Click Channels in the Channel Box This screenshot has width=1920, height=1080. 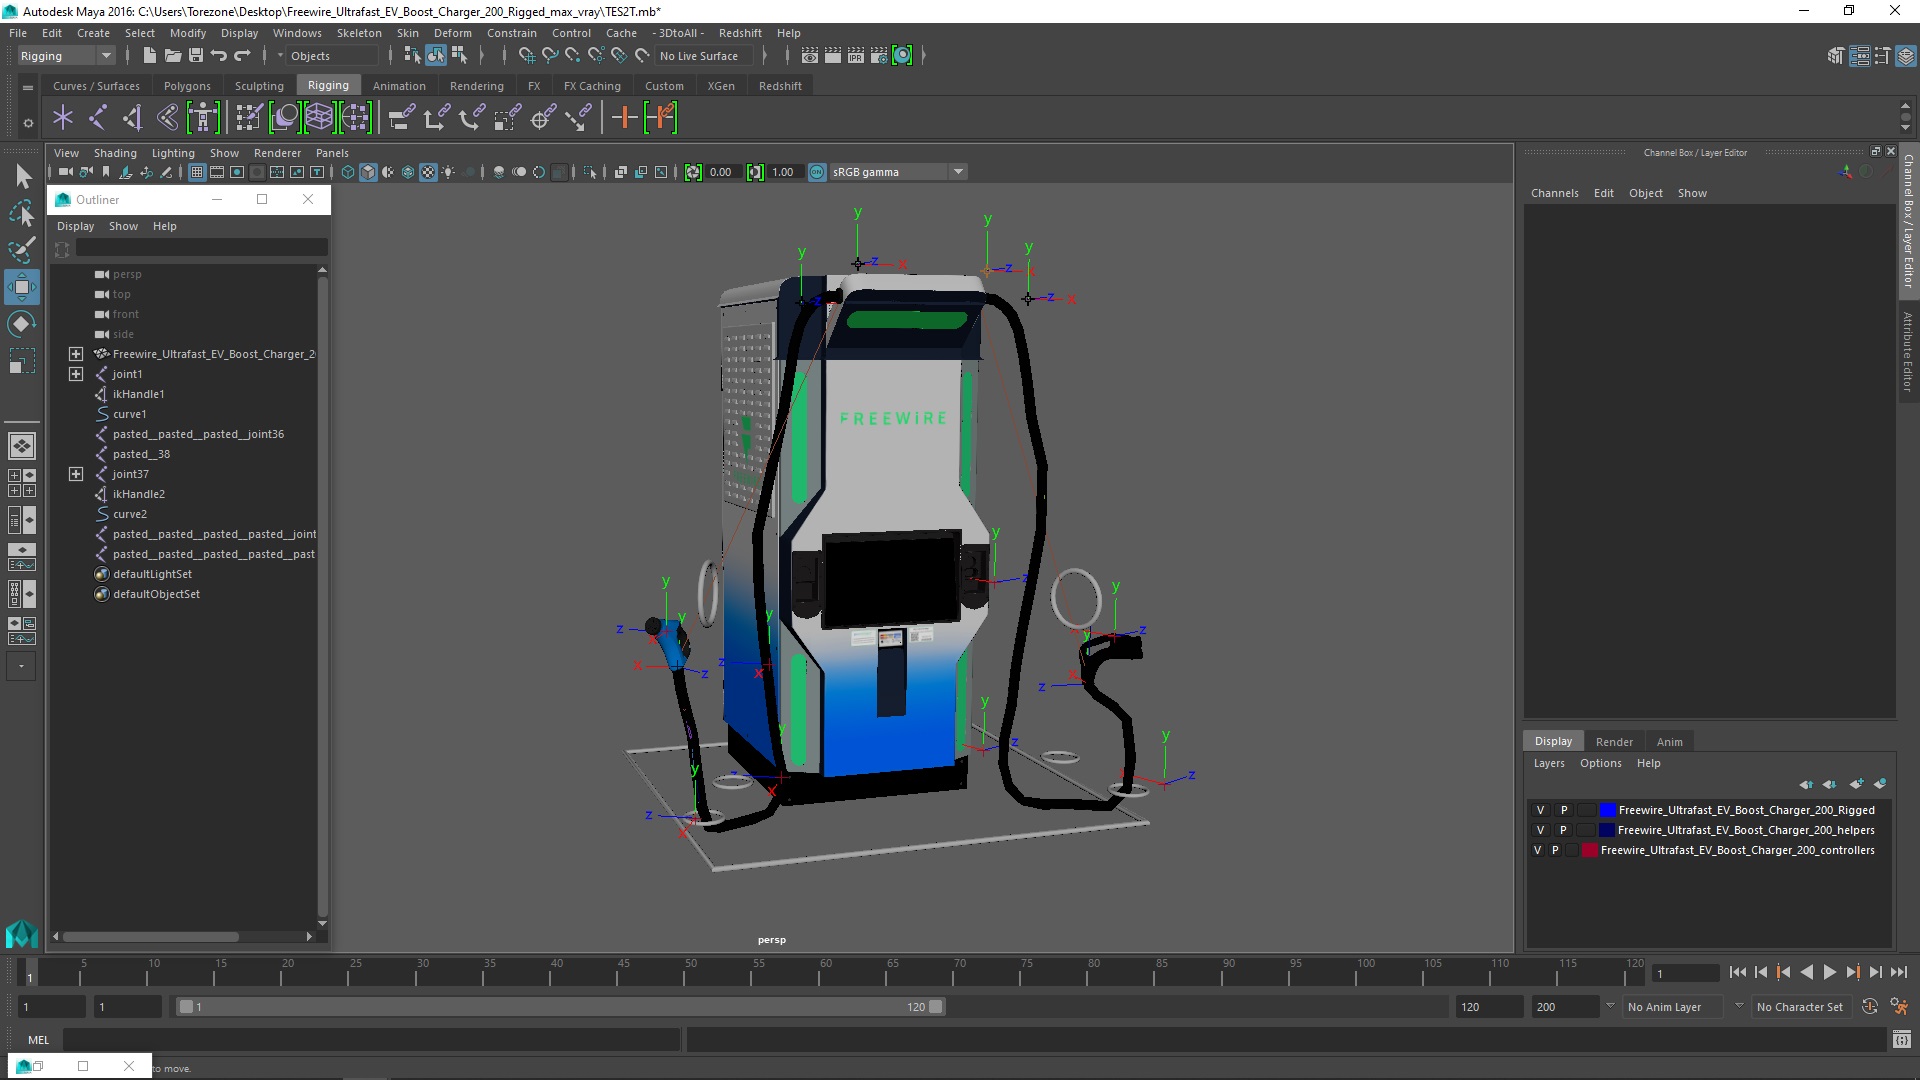(x=1554, y=193)
